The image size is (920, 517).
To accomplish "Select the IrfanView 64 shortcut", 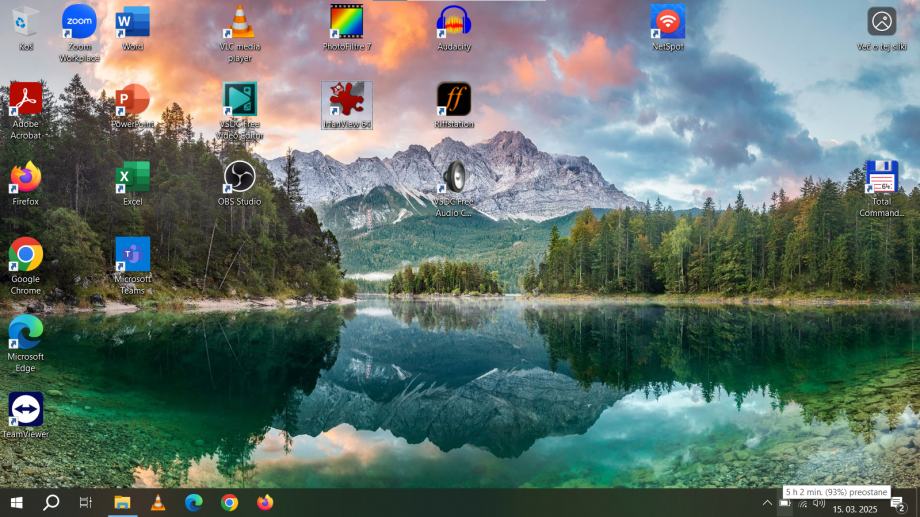I will click(x=347, y=106).
